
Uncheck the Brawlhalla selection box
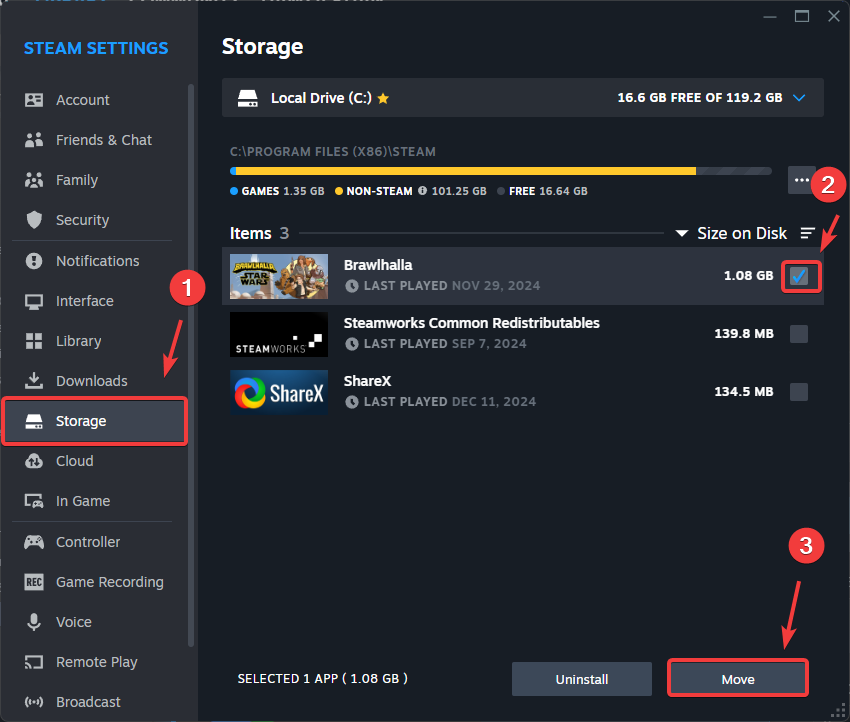coord(799,276)
